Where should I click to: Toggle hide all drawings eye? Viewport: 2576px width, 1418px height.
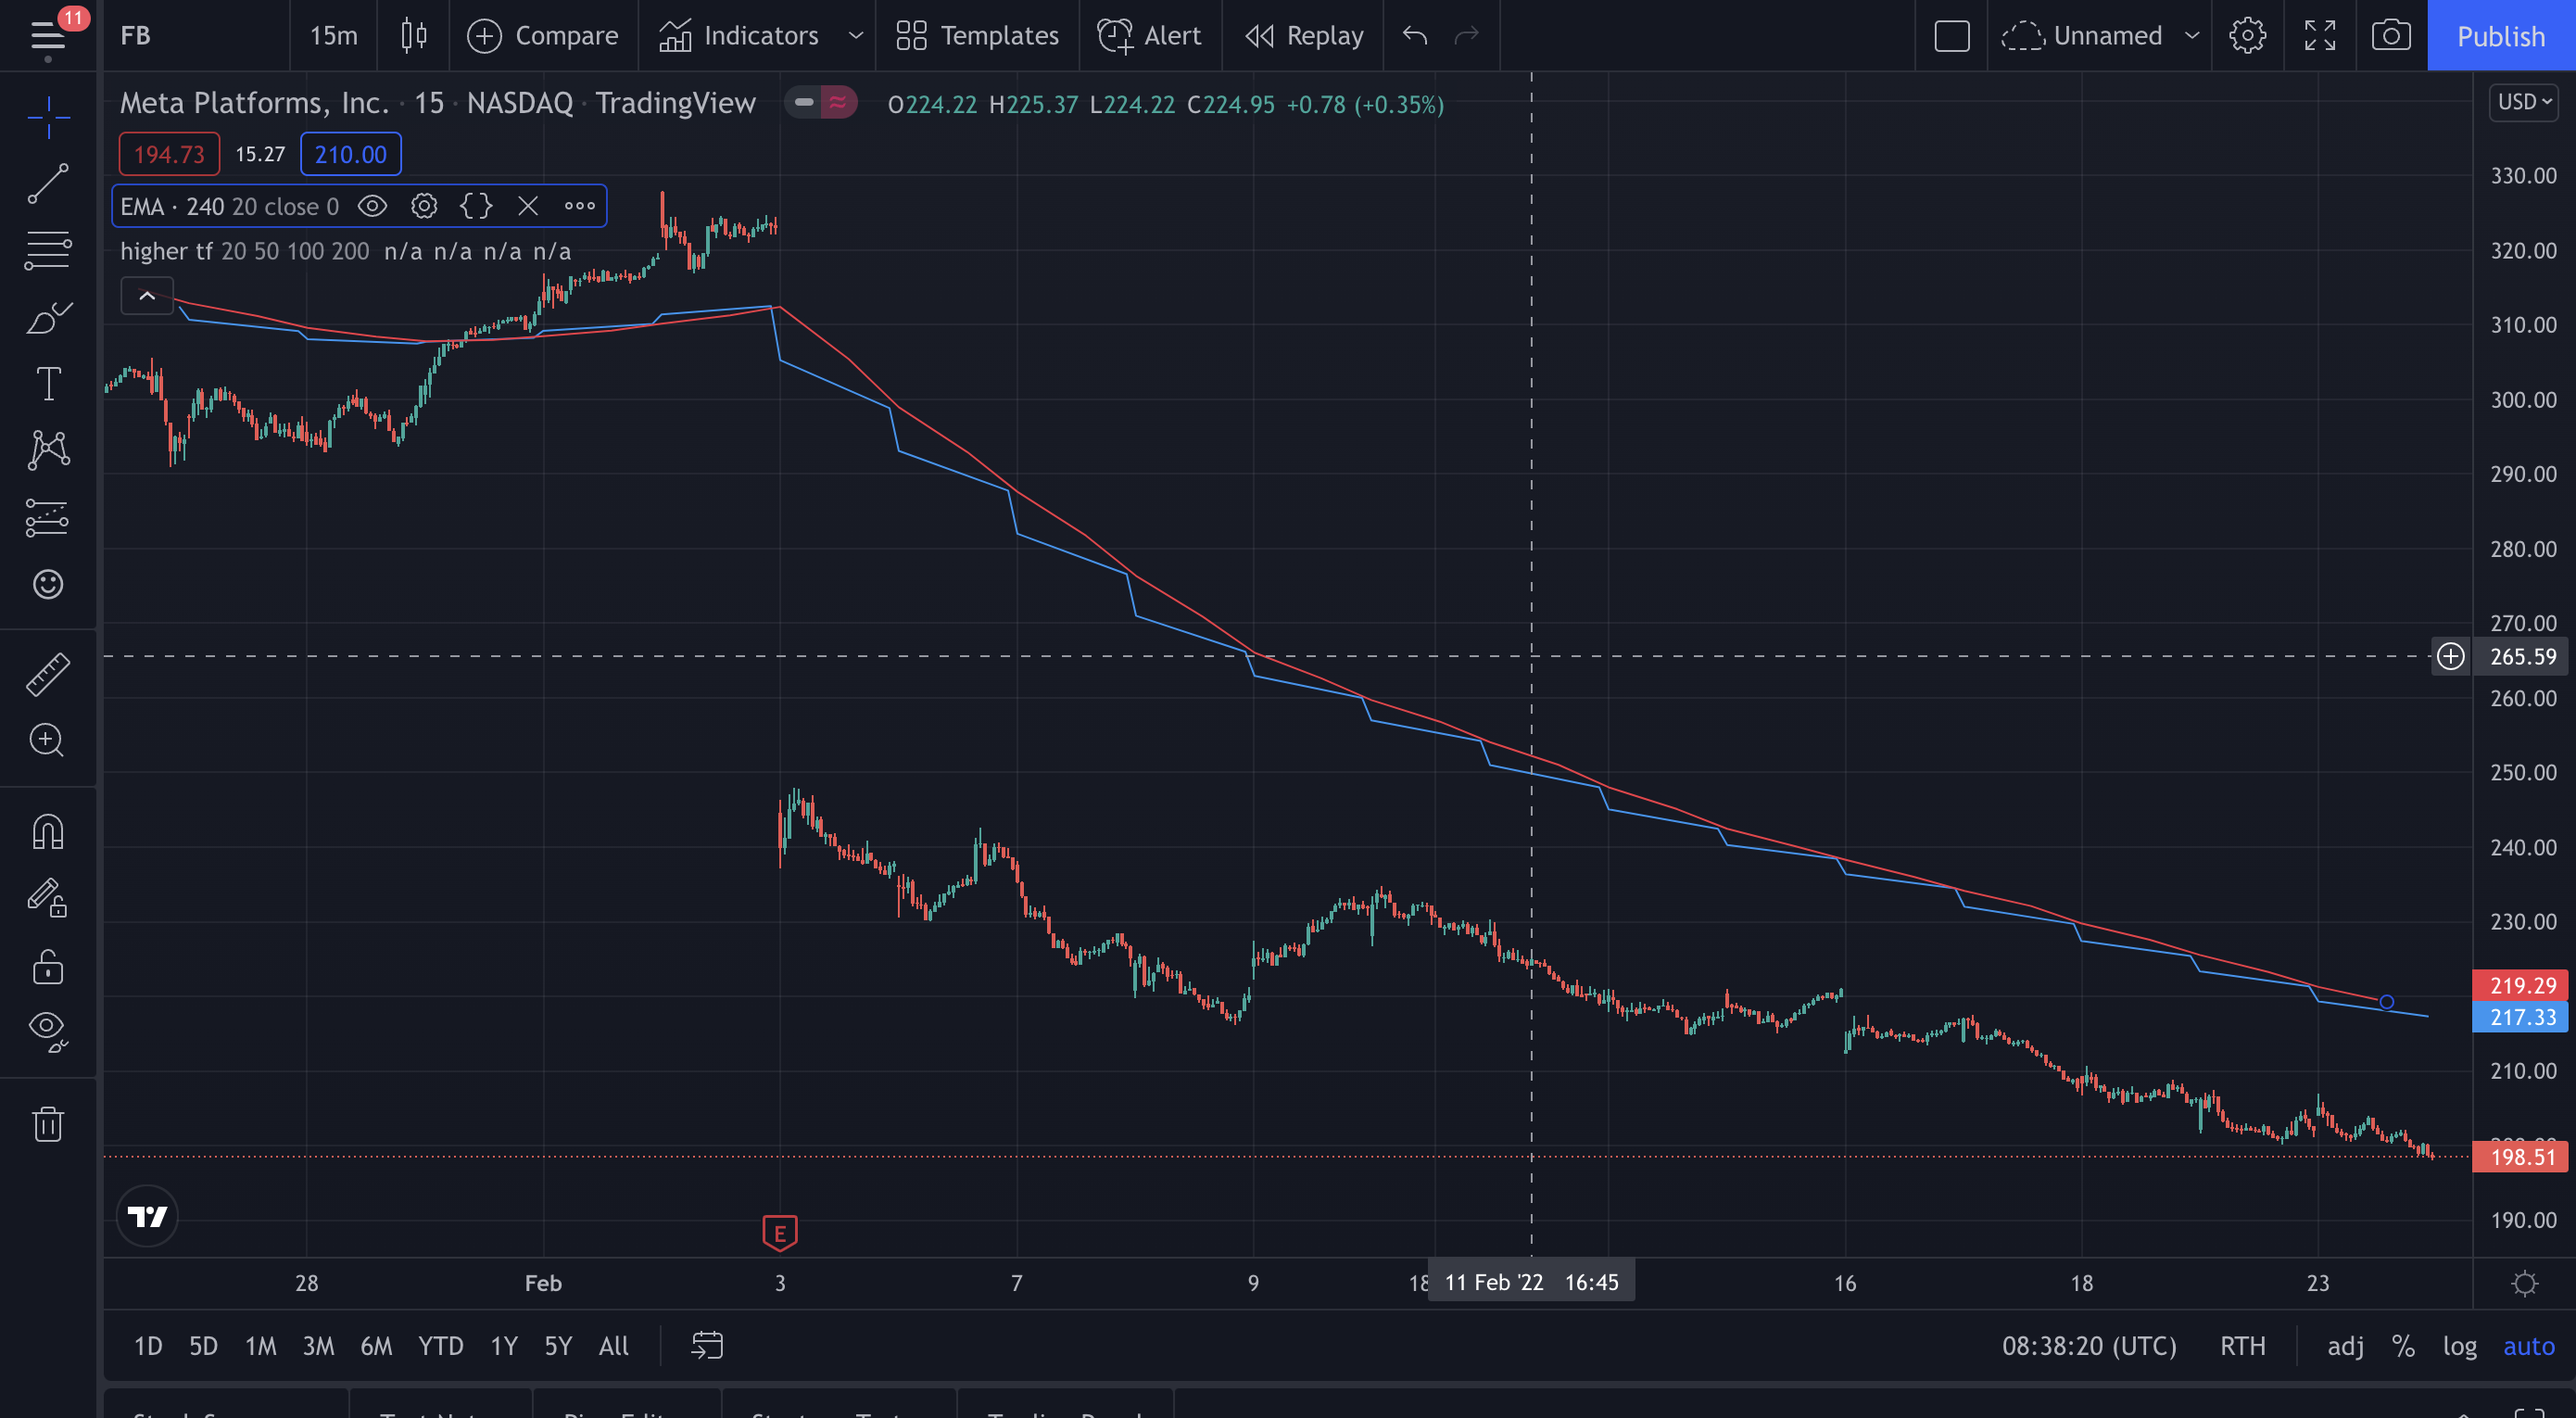coord(48,1030)
